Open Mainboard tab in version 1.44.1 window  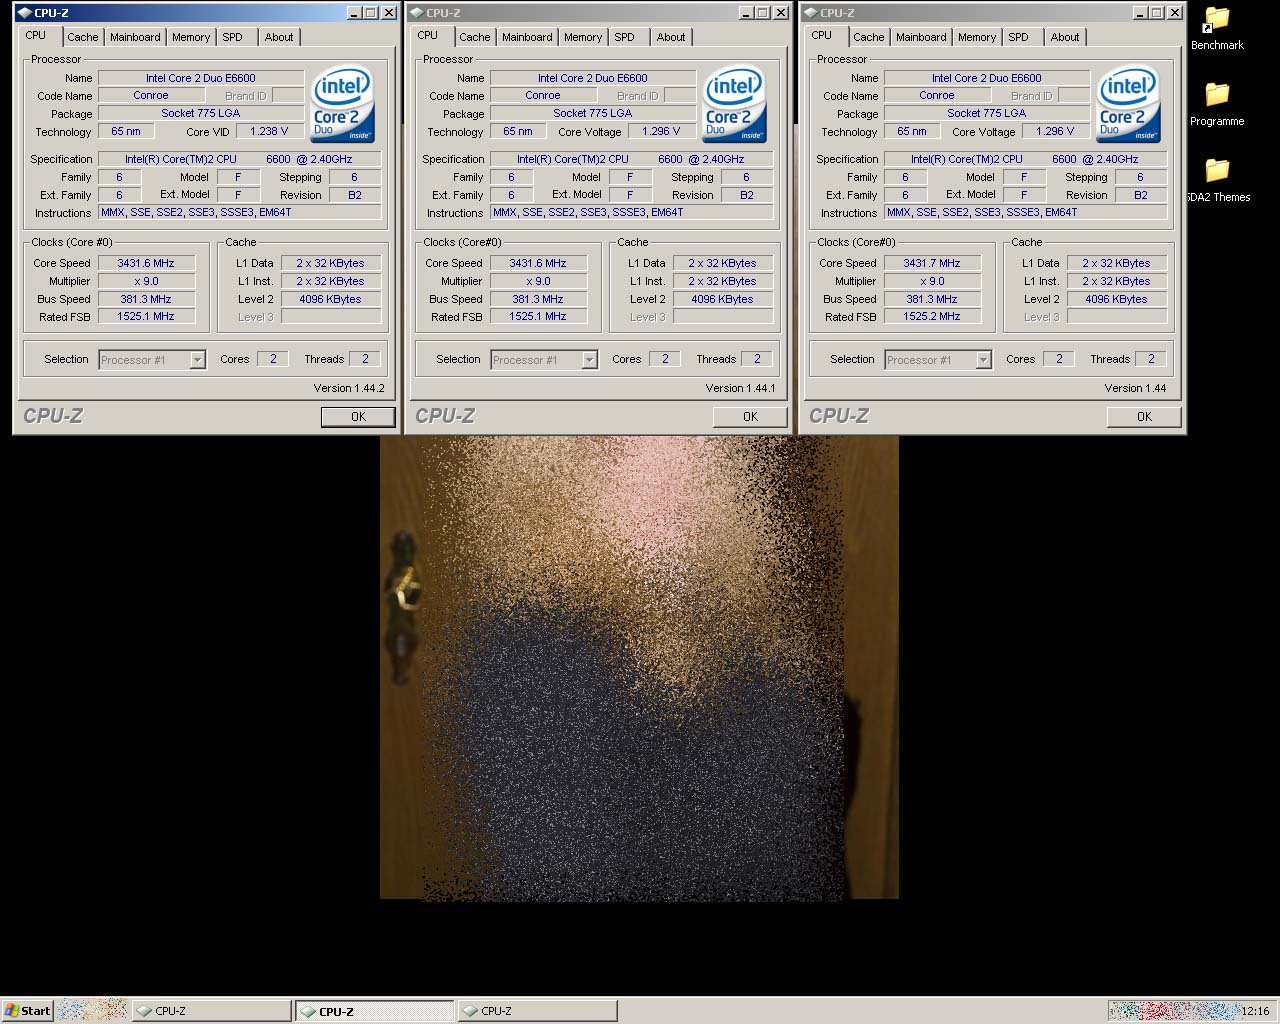pyautogui.click(x=527, y=37)
